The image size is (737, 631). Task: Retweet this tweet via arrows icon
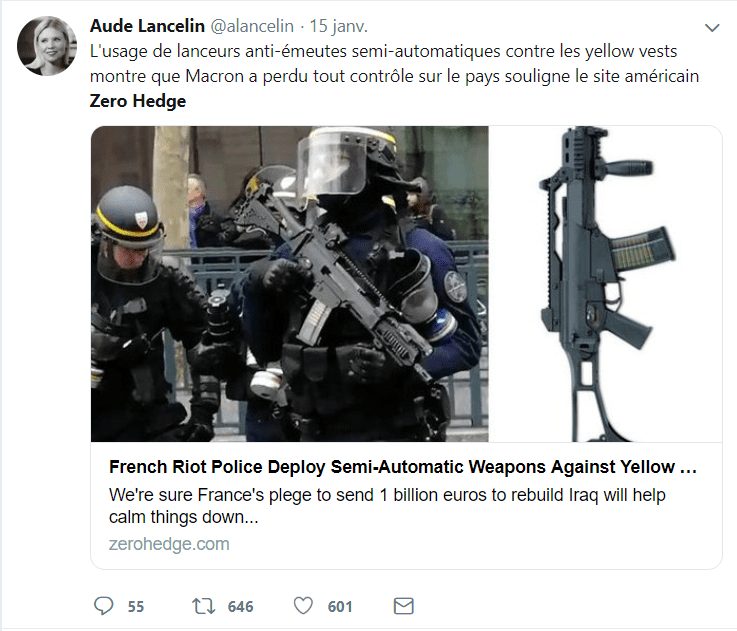(x=204, y=606)
